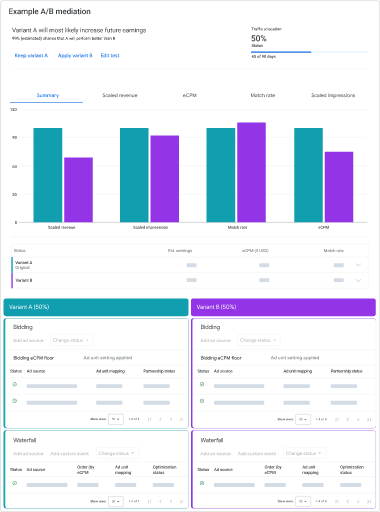
Task: Open Show rows selector in Variant A Waterfall
Action: tap(116, 501)
